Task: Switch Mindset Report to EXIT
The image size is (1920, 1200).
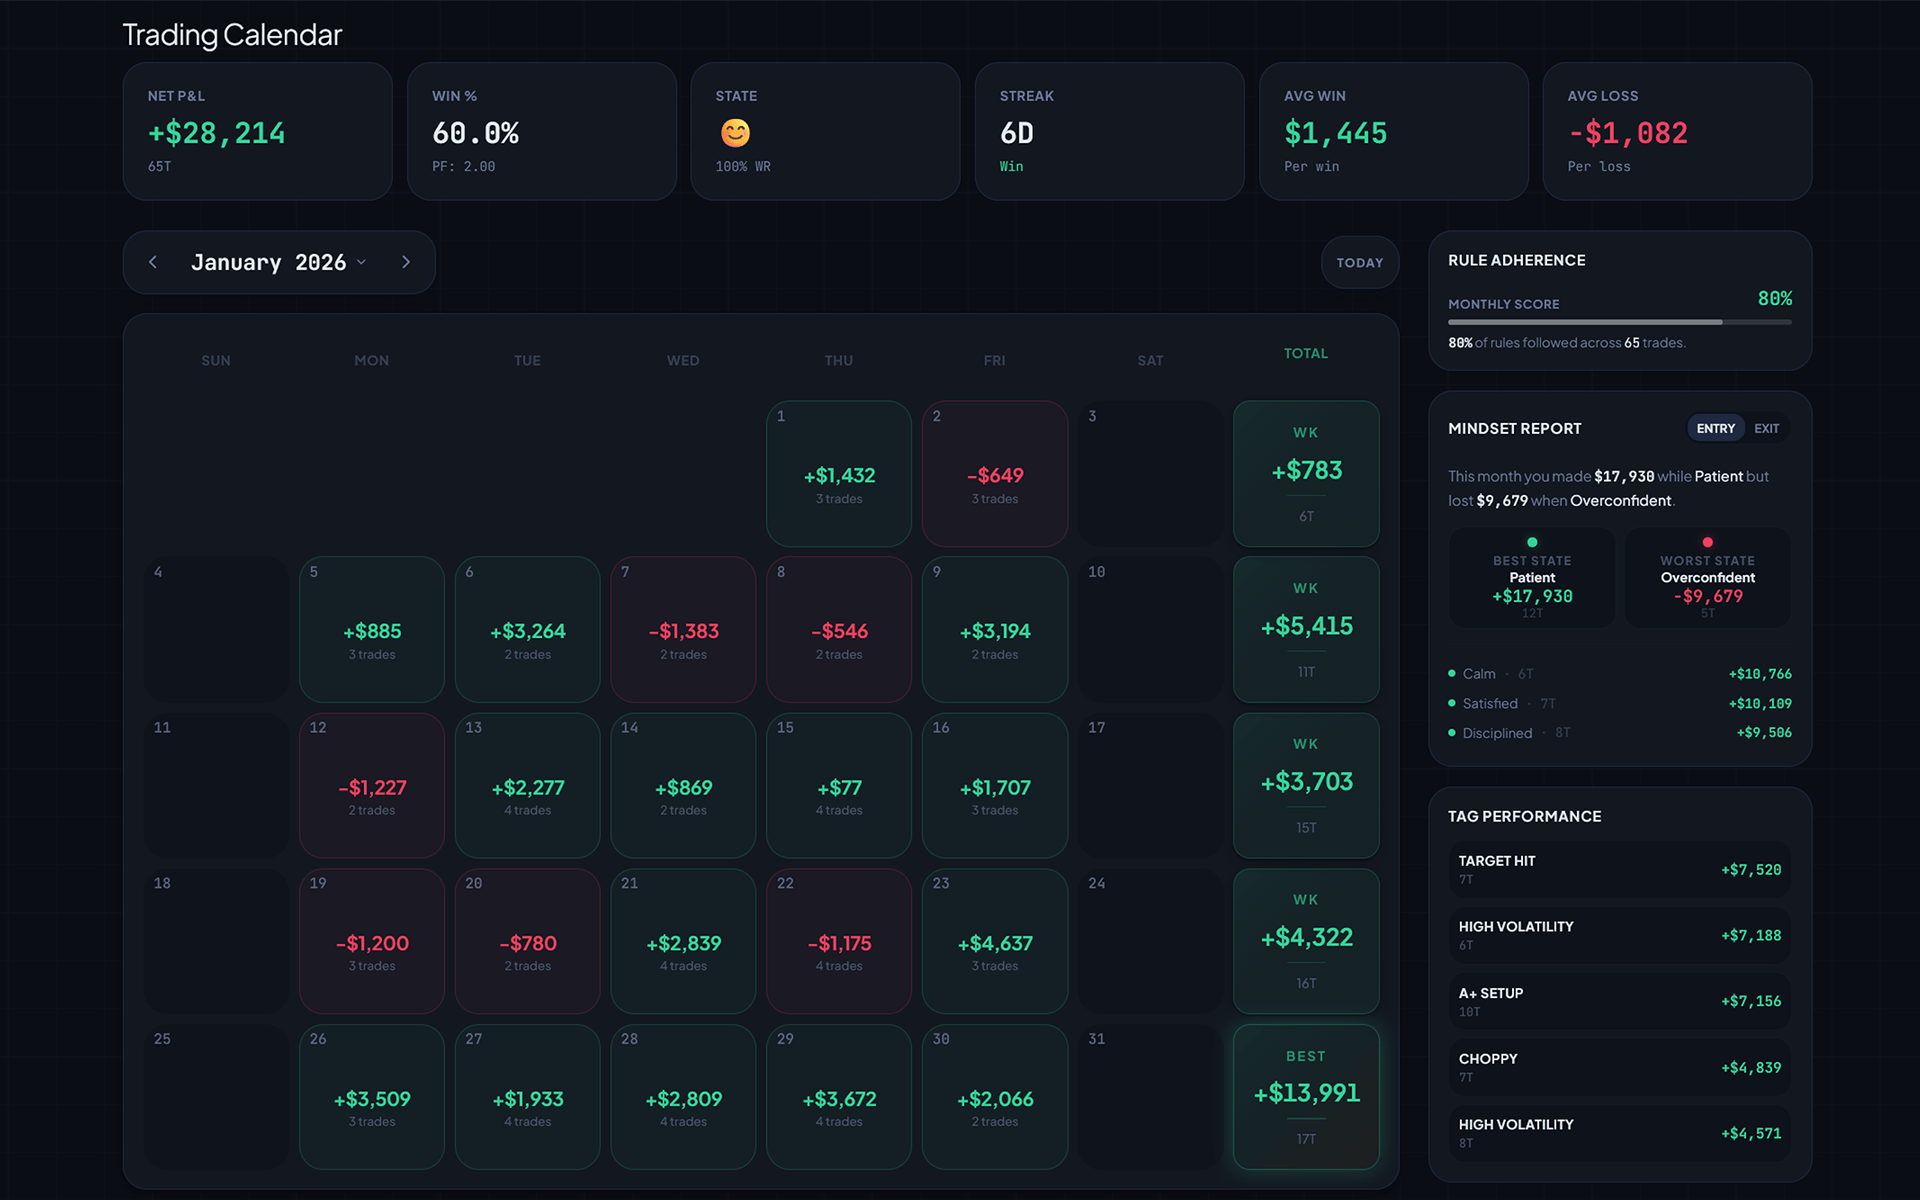Action: (x=1766, y=428)
